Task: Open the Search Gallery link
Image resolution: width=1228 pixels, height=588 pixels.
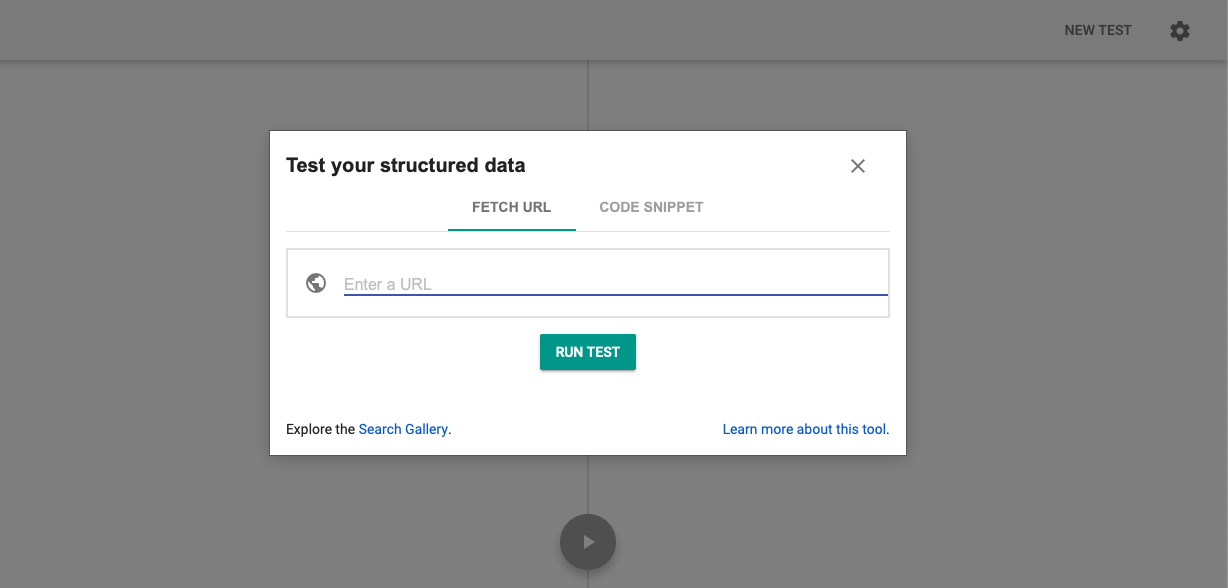Action: click(x=403, y=429)
